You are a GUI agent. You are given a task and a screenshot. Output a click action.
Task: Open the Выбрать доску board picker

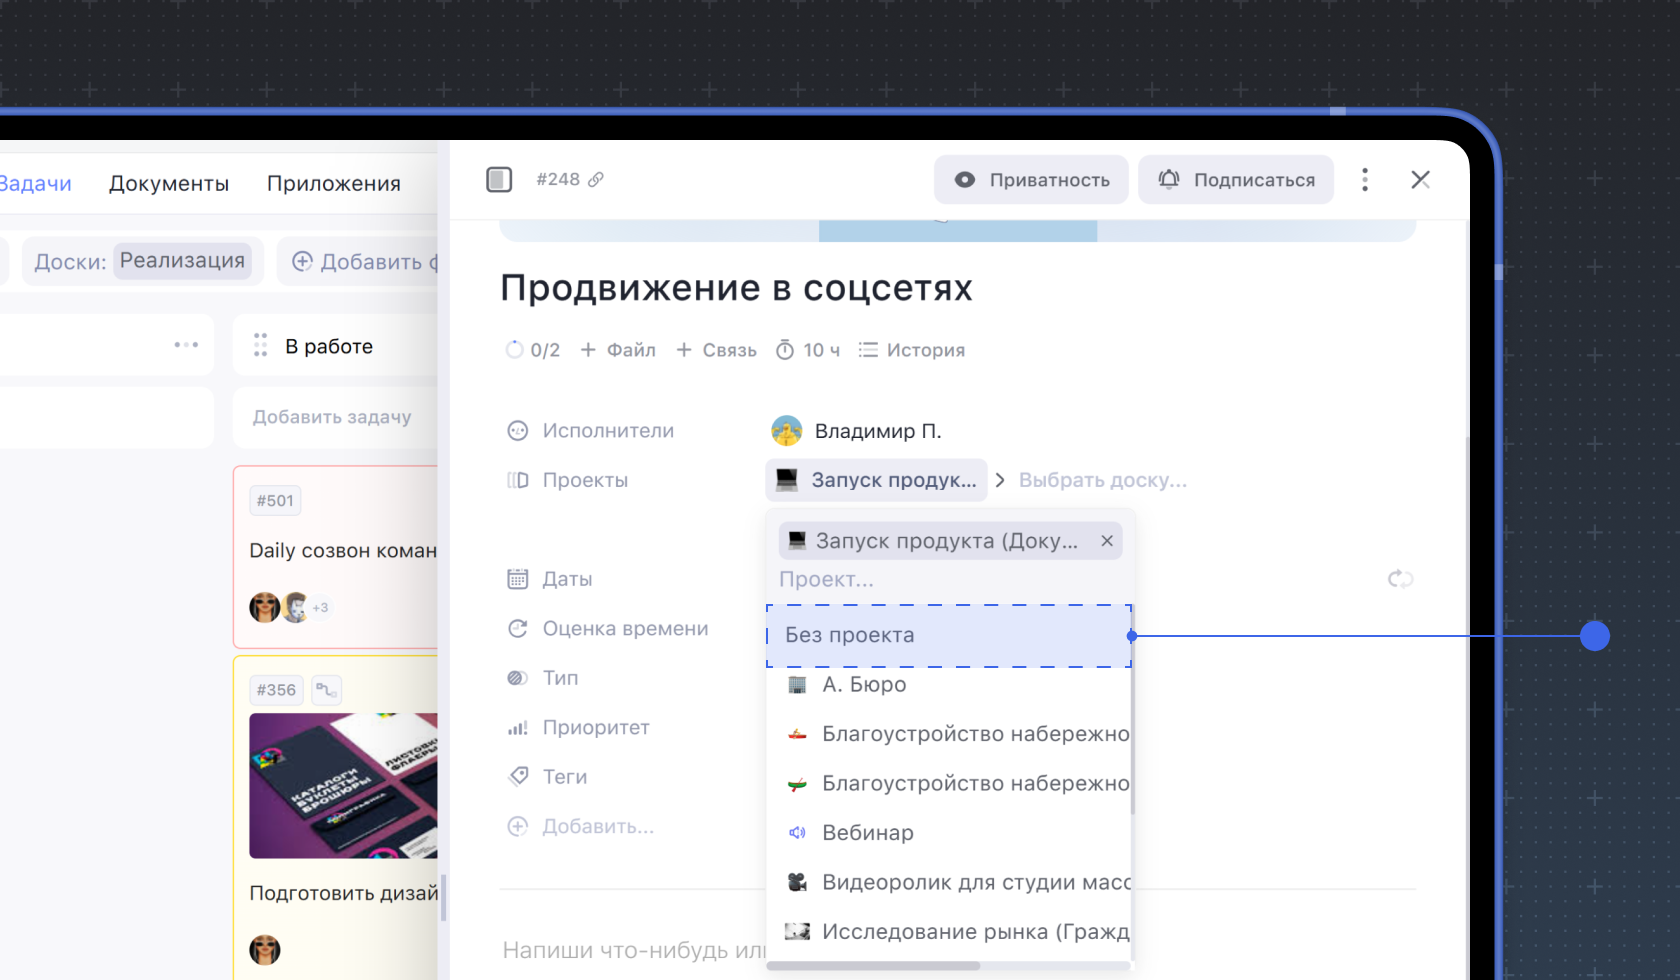pos(1102,480)
